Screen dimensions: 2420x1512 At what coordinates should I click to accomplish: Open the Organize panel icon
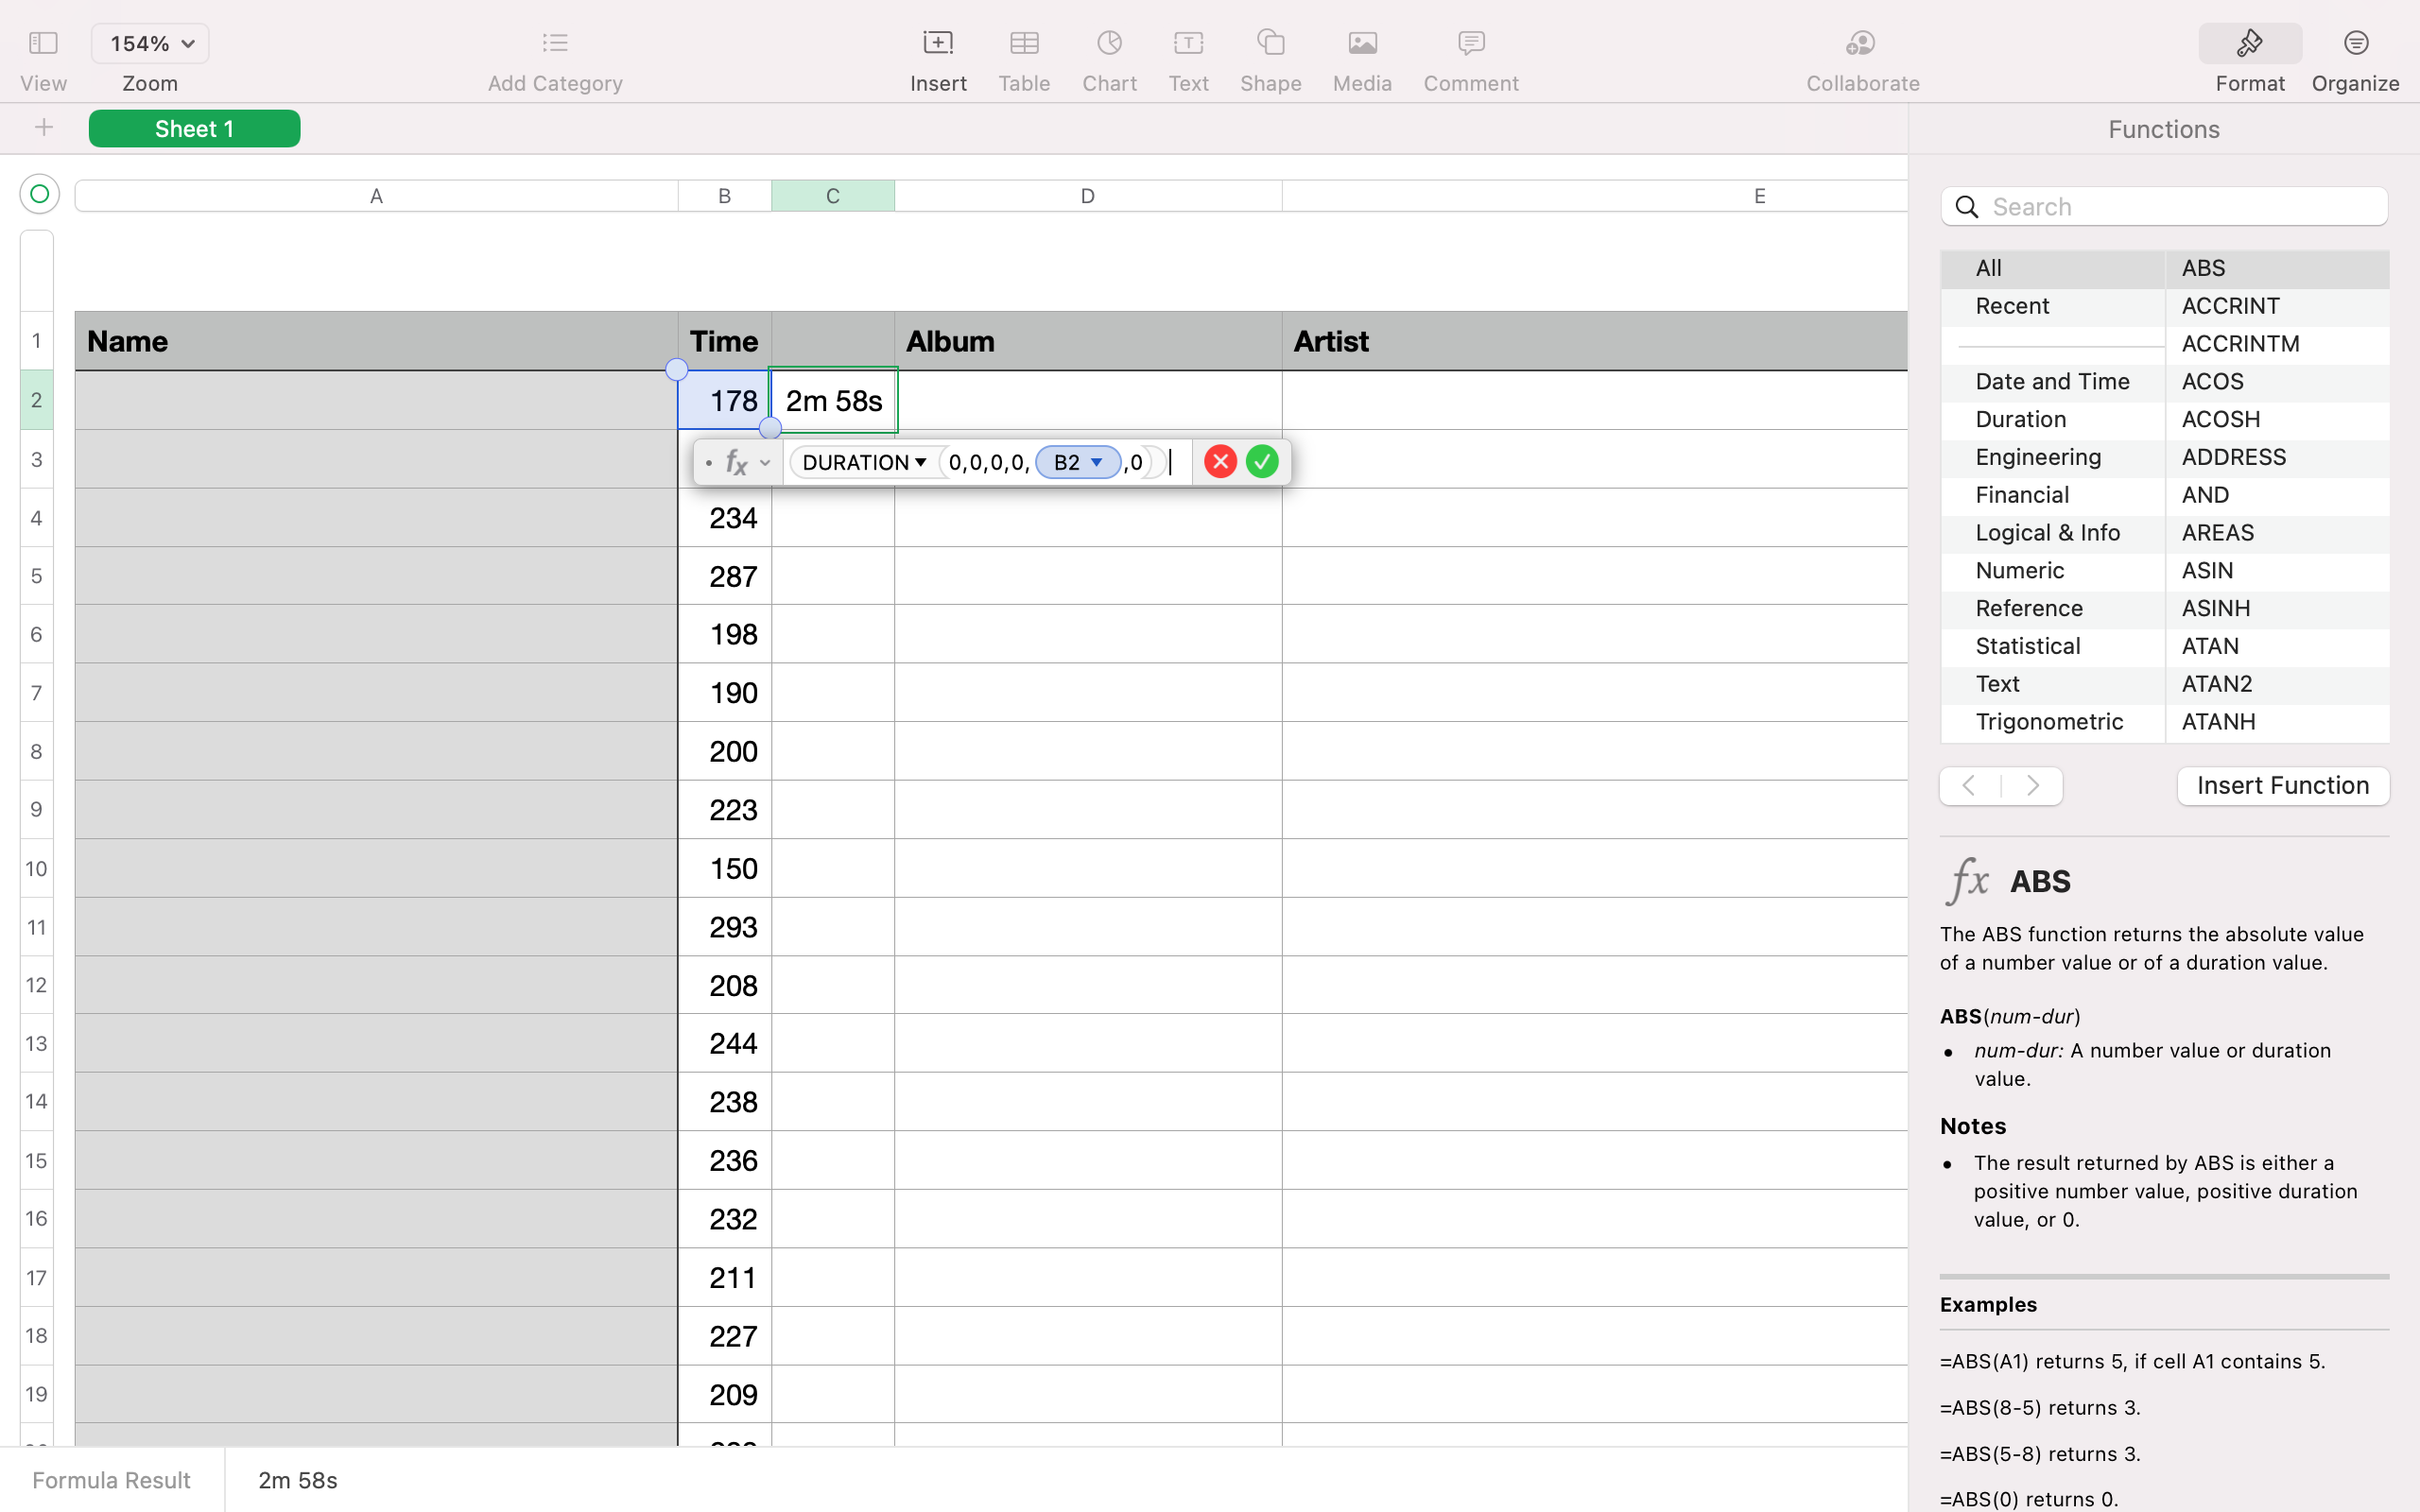click(2355, 43)
